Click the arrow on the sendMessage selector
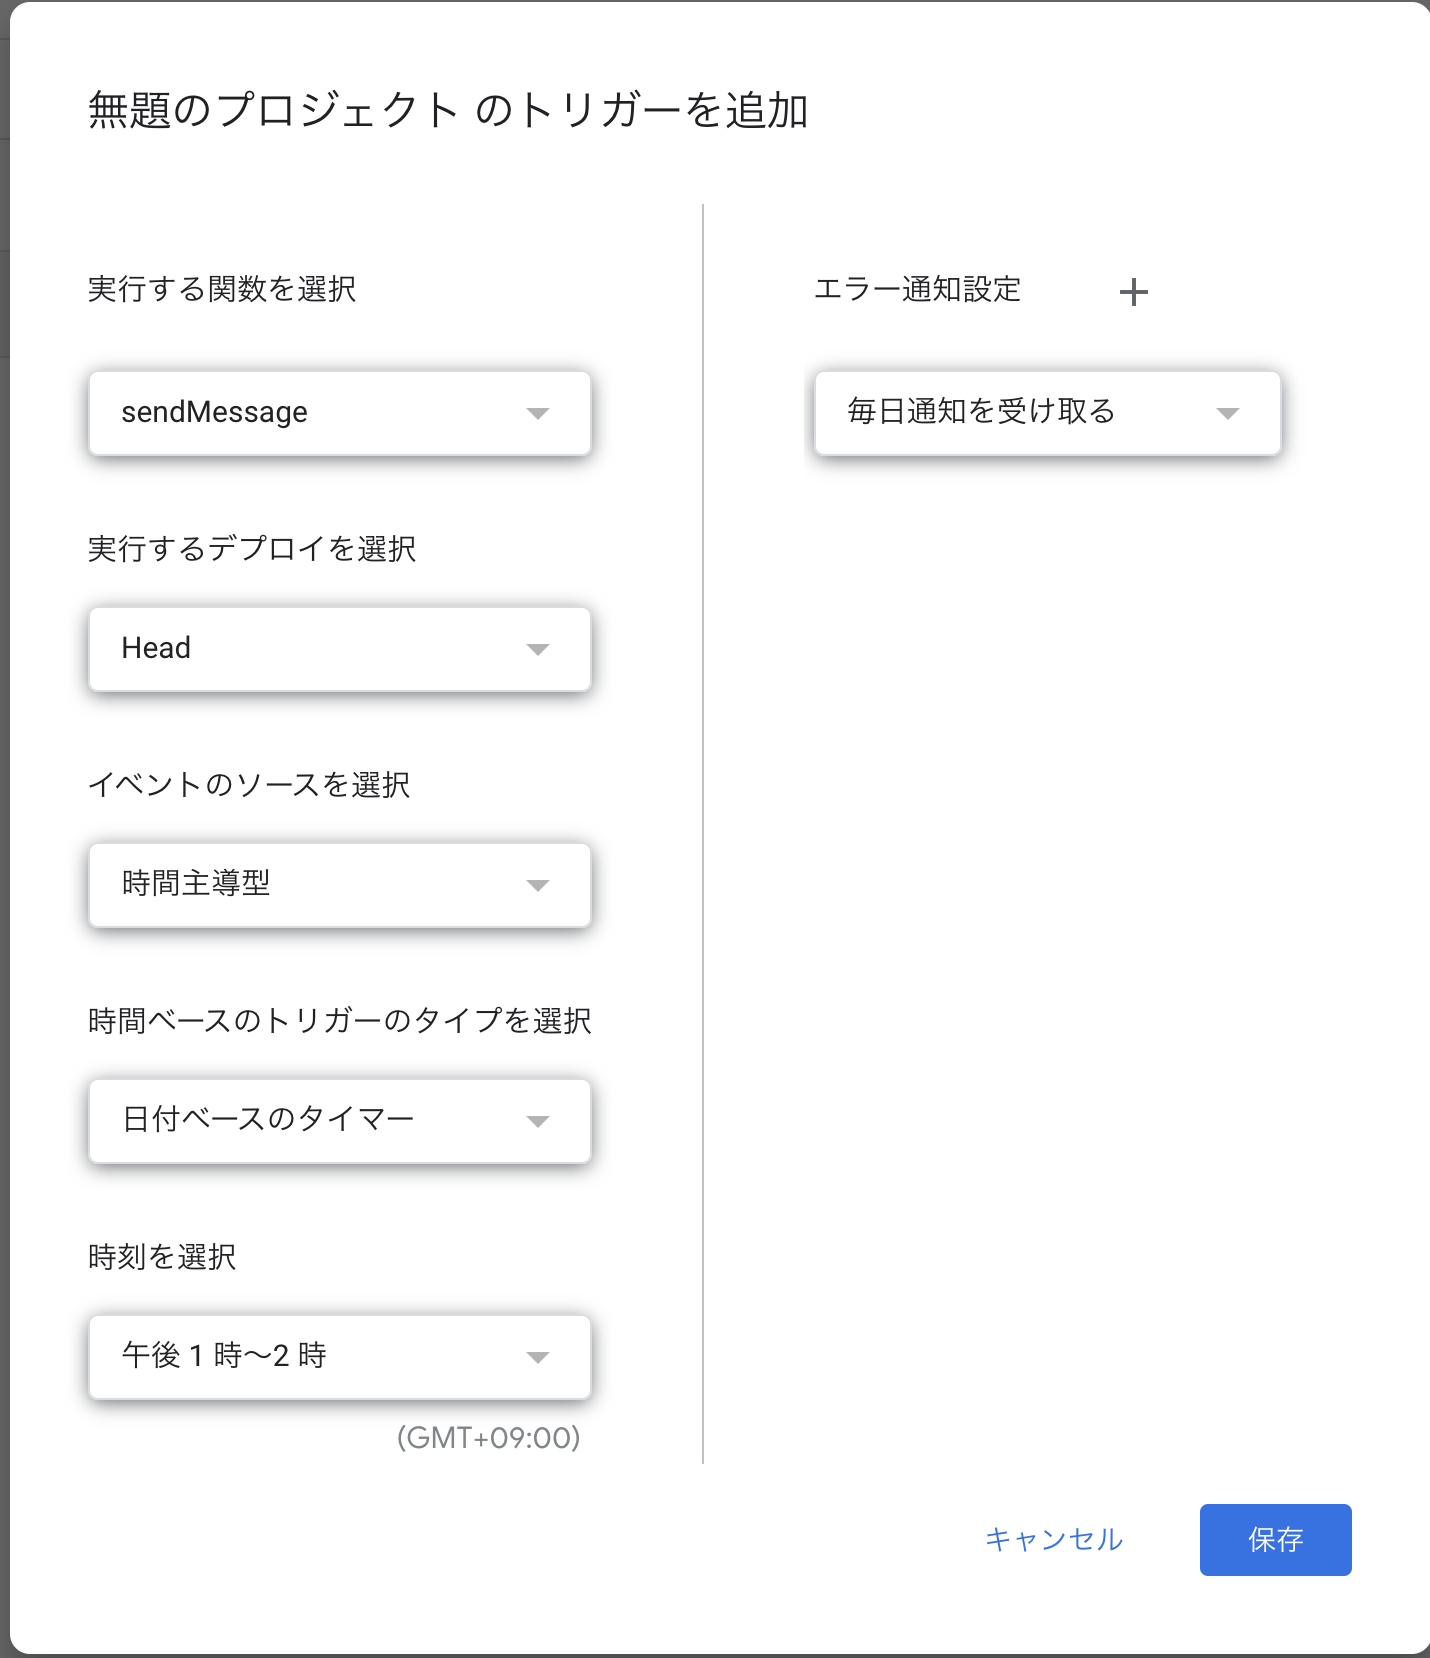 [539, 413]
